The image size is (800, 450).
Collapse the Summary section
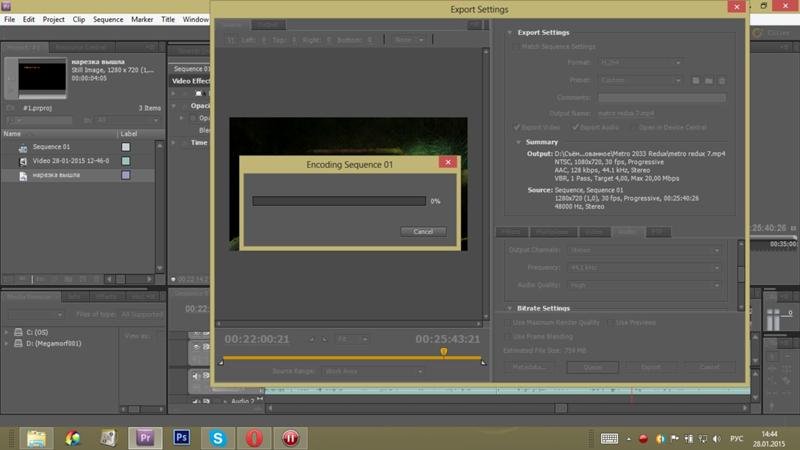click(518, 142)
